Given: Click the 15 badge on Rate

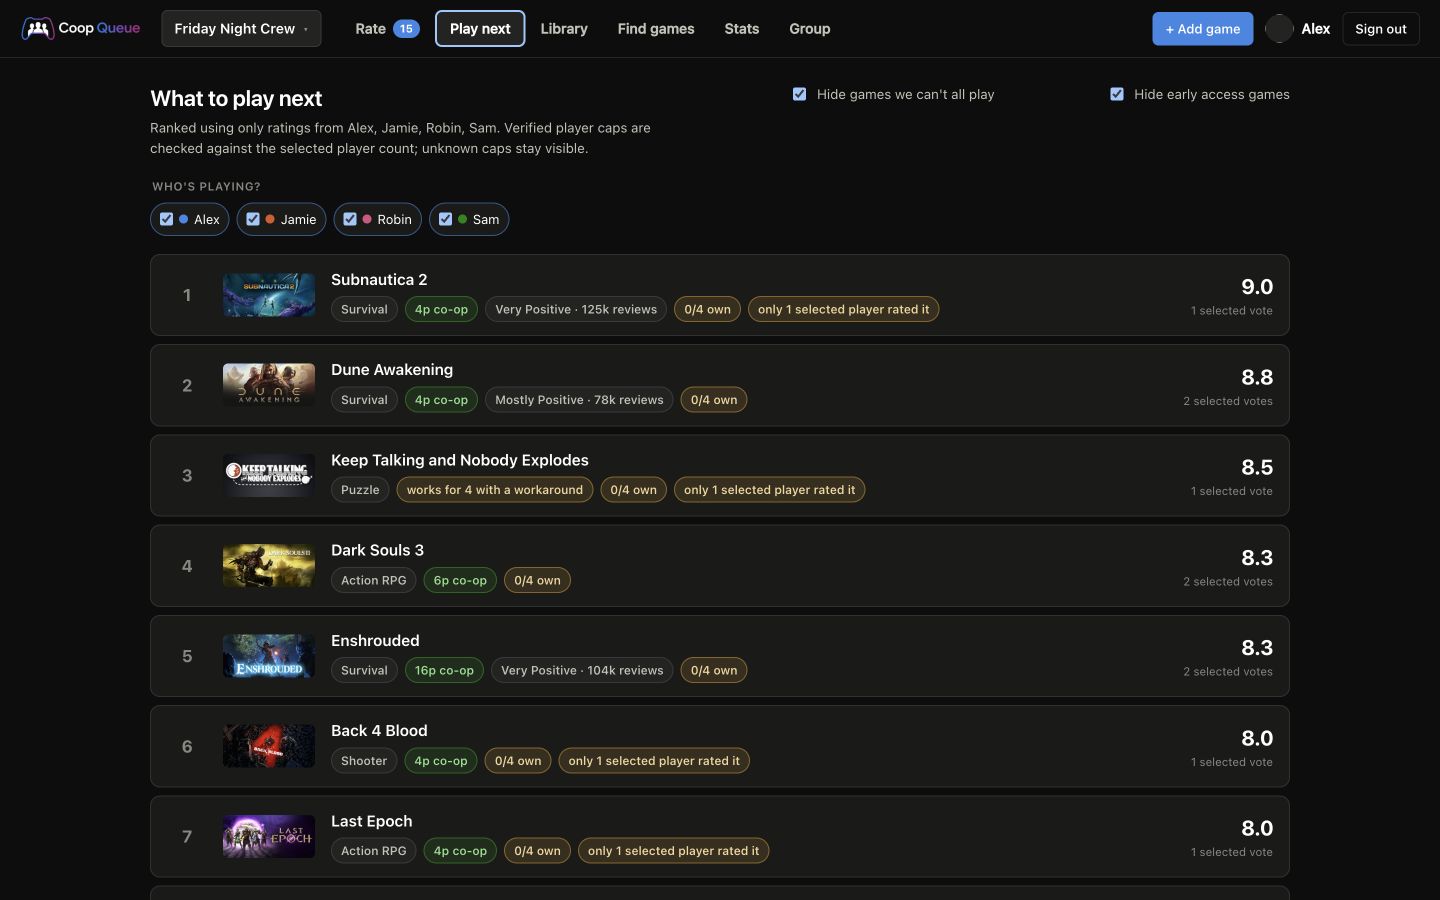Looking at the screenshot, I should coord(406,28).
